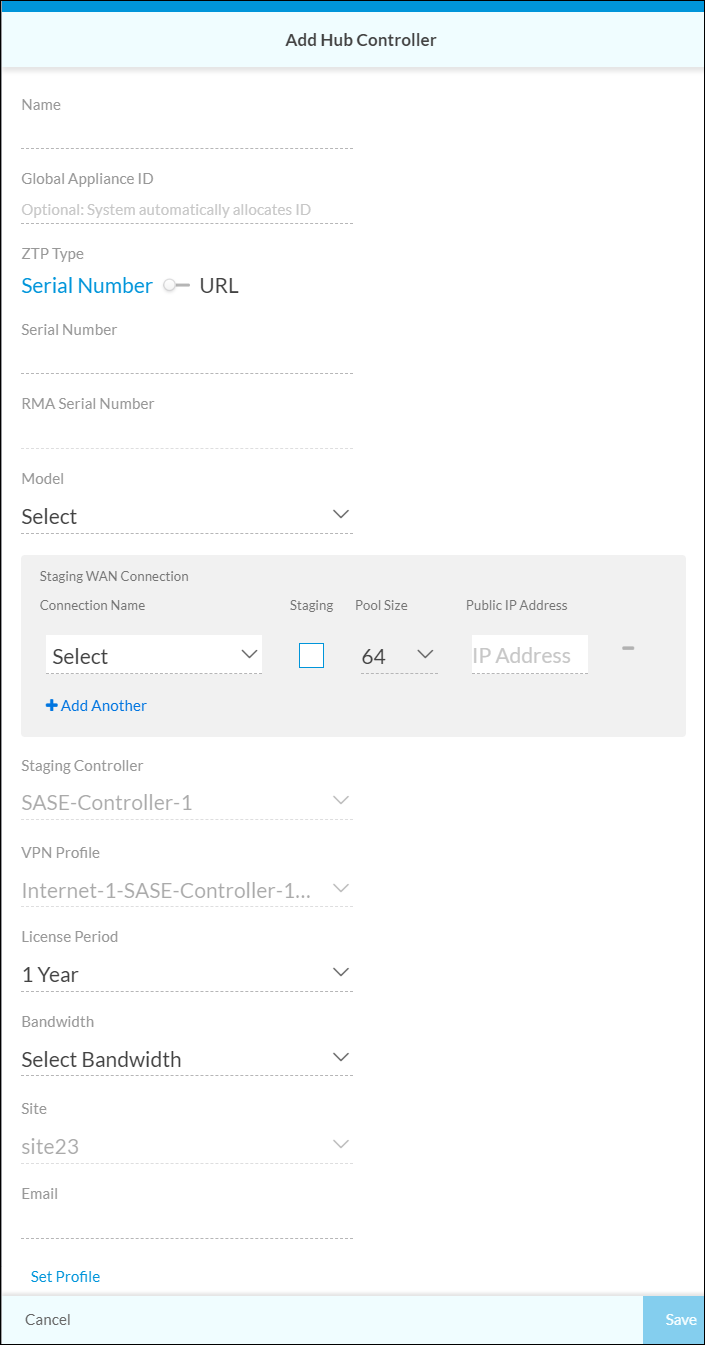Open the Connection Name select dropdown
The image size is (705, 1345).
click(153, 654)
